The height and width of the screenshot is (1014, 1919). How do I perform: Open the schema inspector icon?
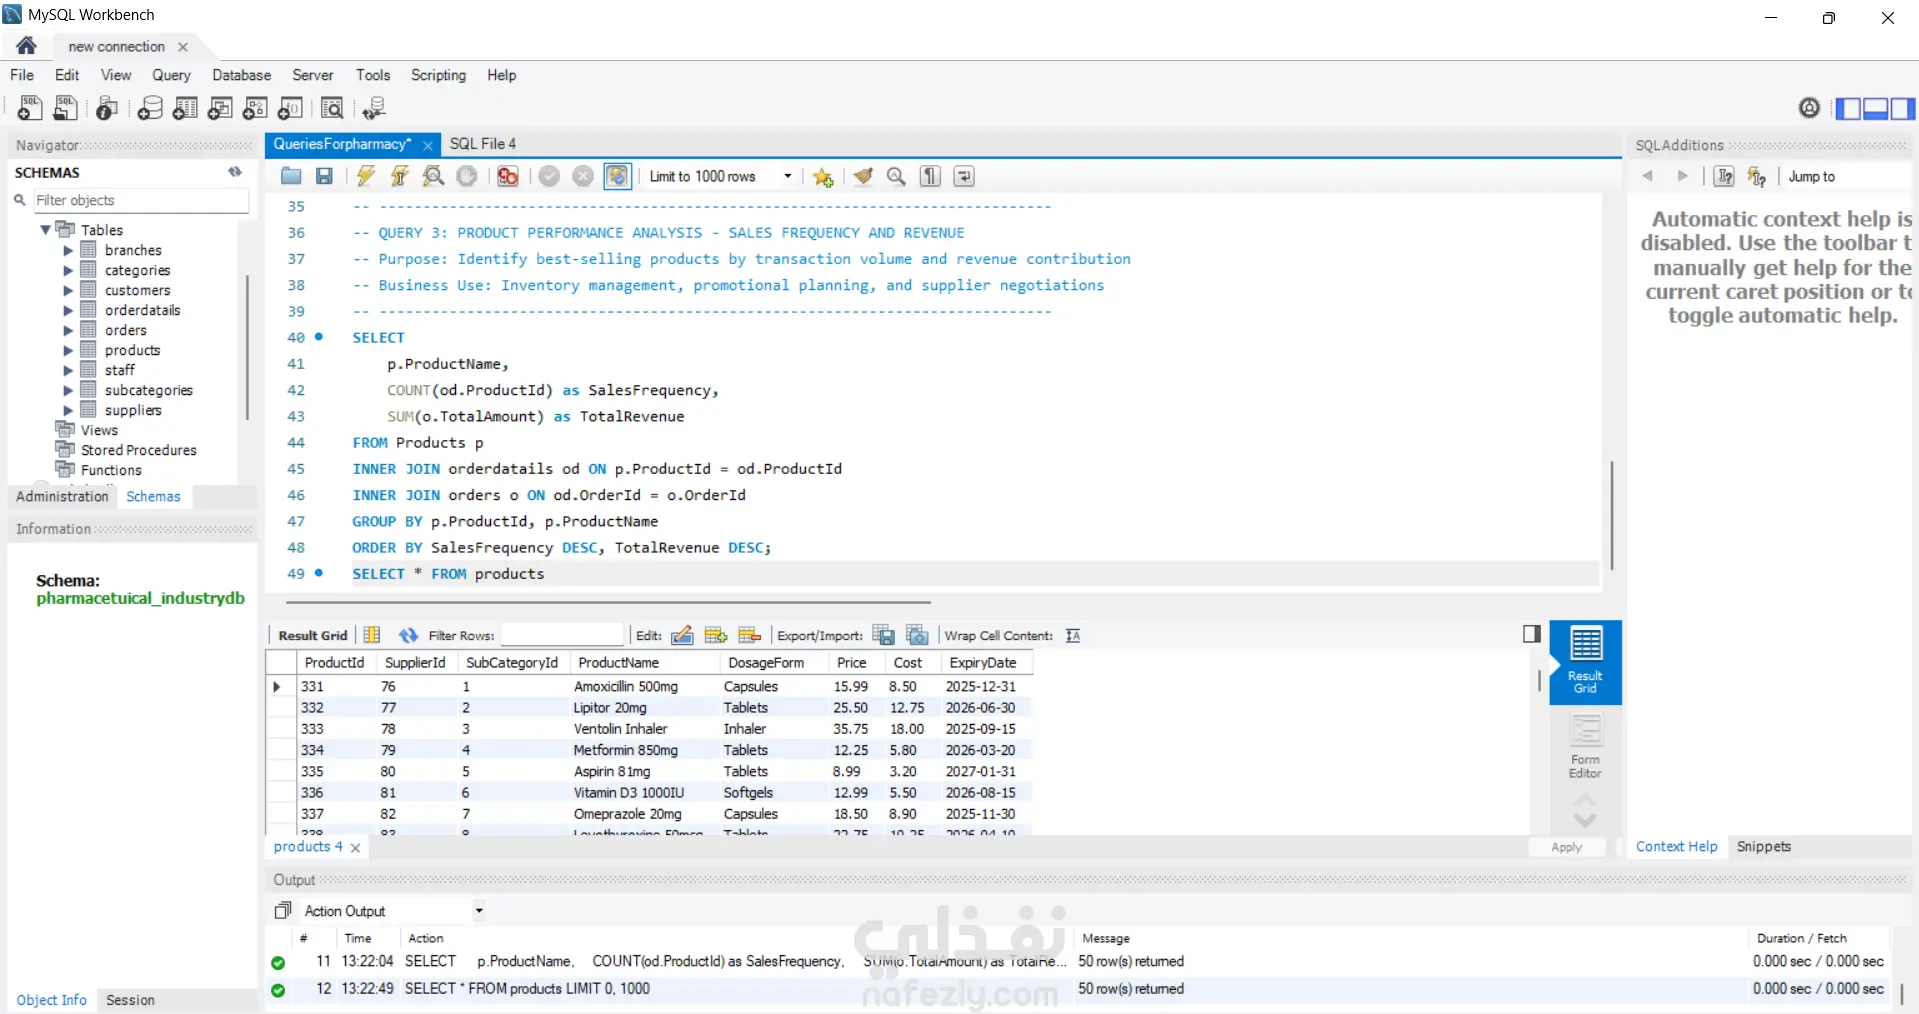[x=107, y=108]
